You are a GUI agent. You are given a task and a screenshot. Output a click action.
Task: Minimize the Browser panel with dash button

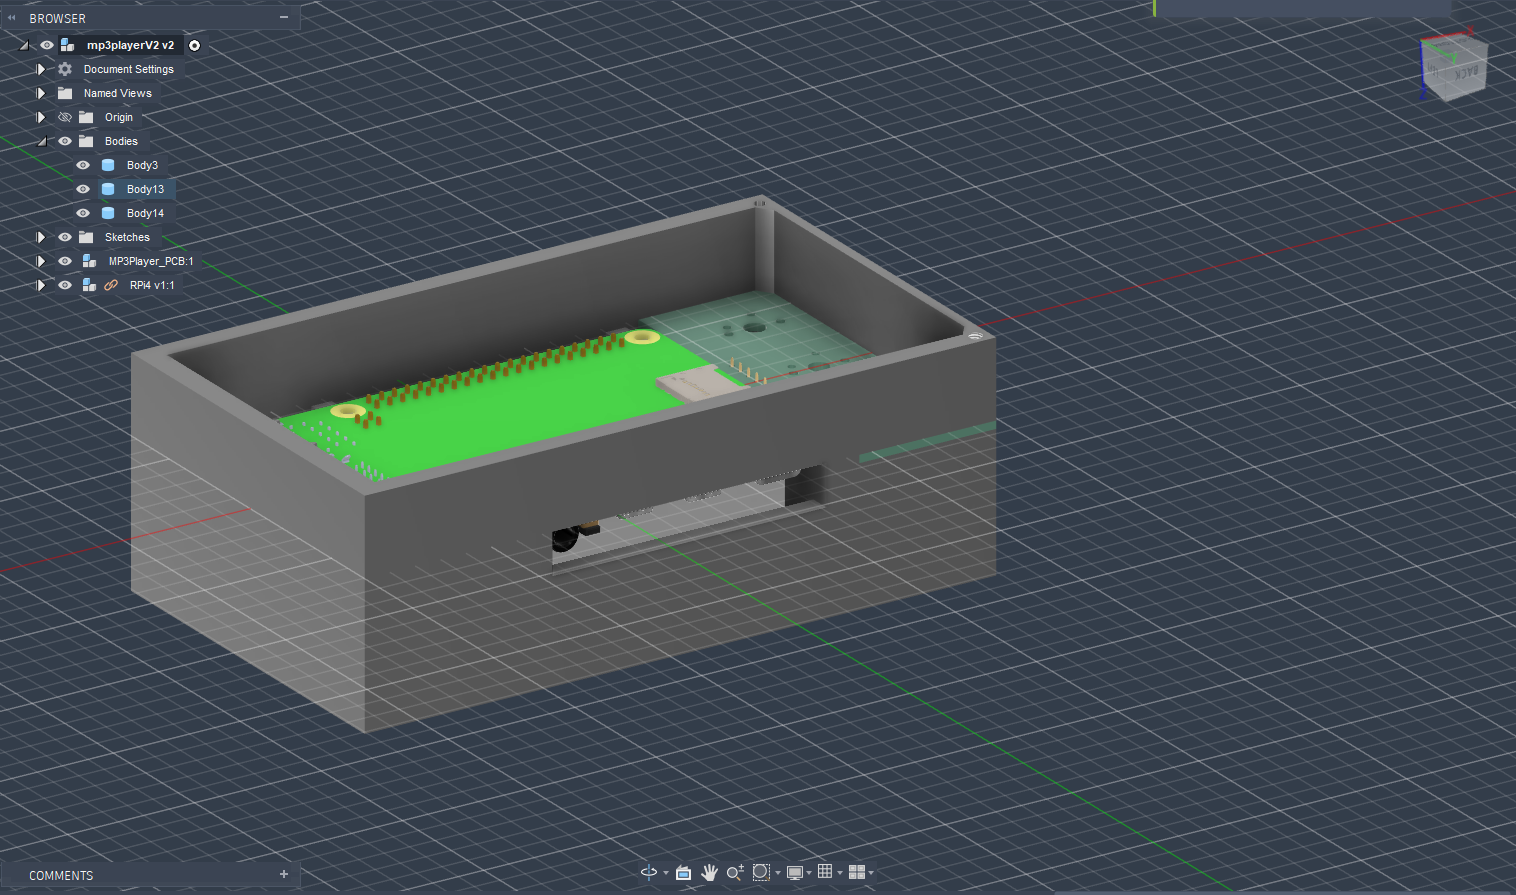284,18
